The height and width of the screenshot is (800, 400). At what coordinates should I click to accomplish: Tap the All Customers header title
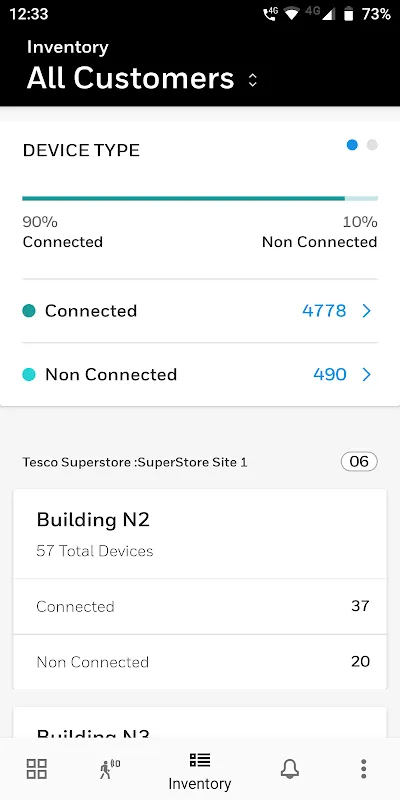tap(131, 79)
